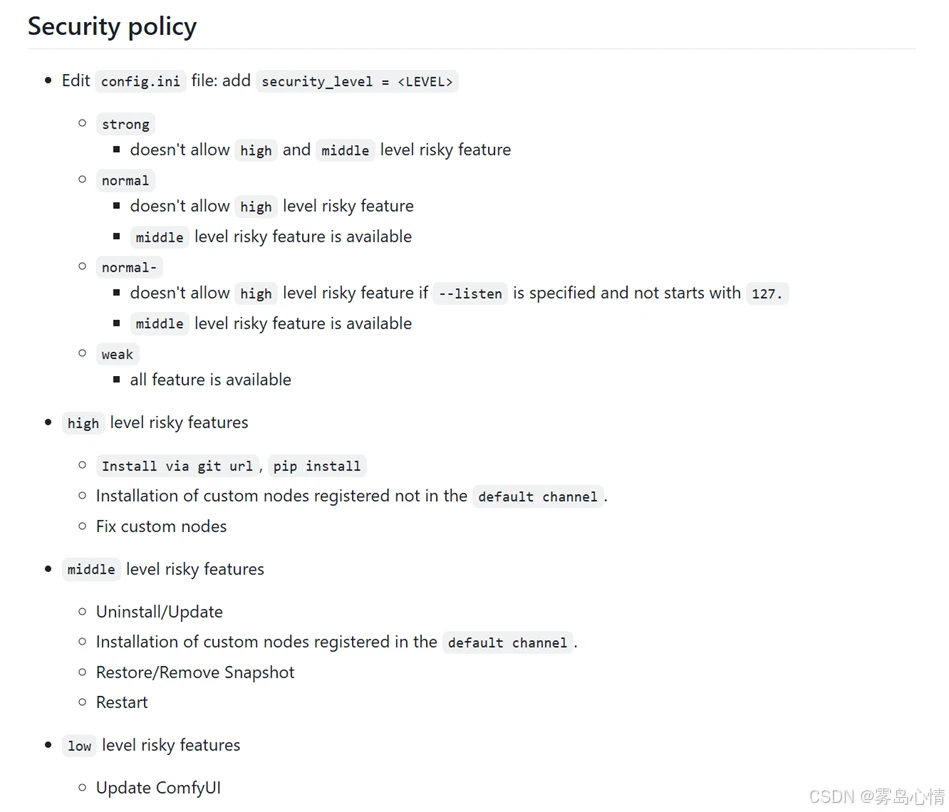Click the CSDN watermark text

point(876,796)
